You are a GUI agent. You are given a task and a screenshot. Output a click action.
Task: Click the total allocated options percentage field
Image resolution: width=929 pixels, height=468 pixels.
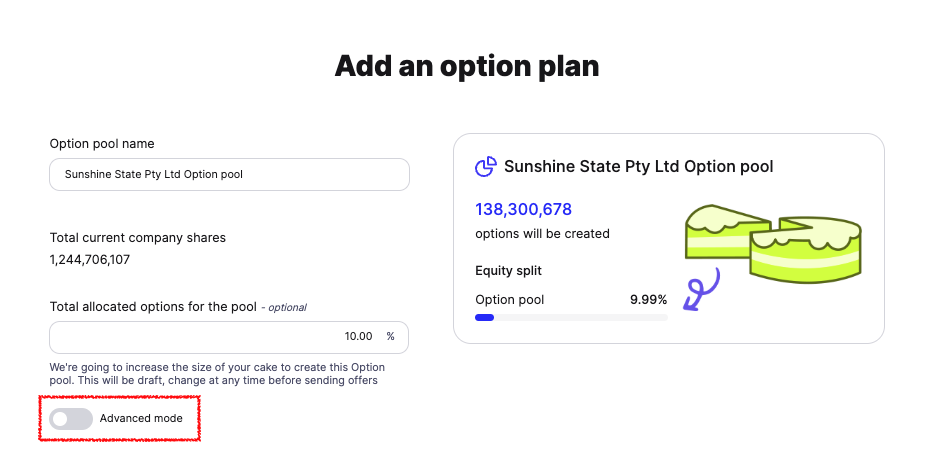pos(229,337)
